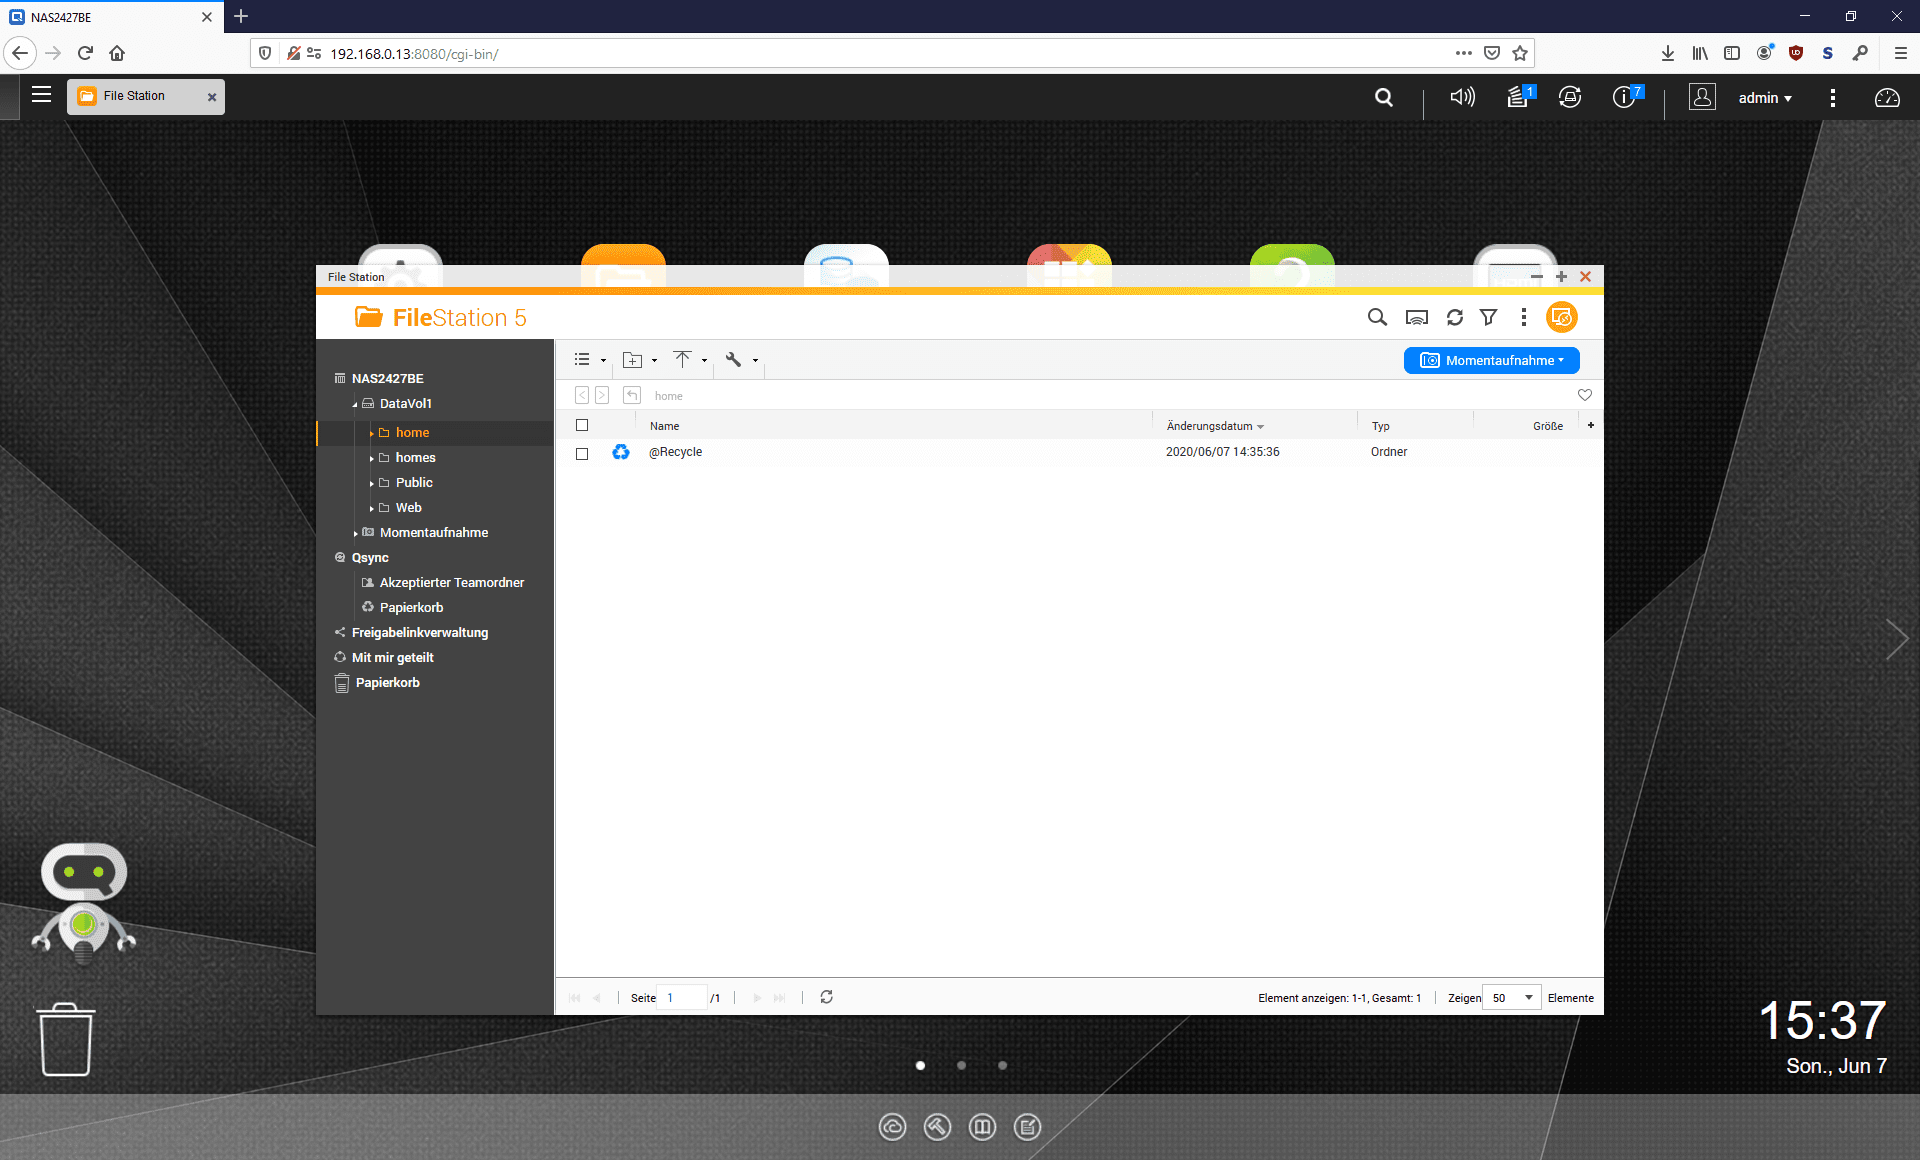Open the File Station more options menu
1920x1160 pixels.
(1524, 317)
